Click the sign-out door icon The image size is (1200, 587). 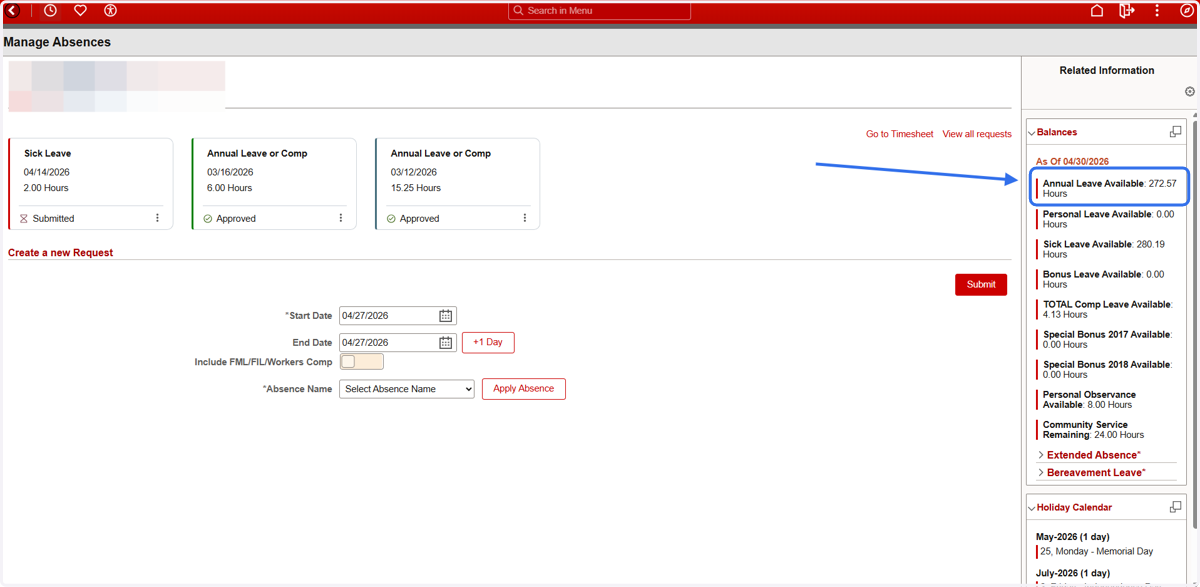tap(1127, 11)
